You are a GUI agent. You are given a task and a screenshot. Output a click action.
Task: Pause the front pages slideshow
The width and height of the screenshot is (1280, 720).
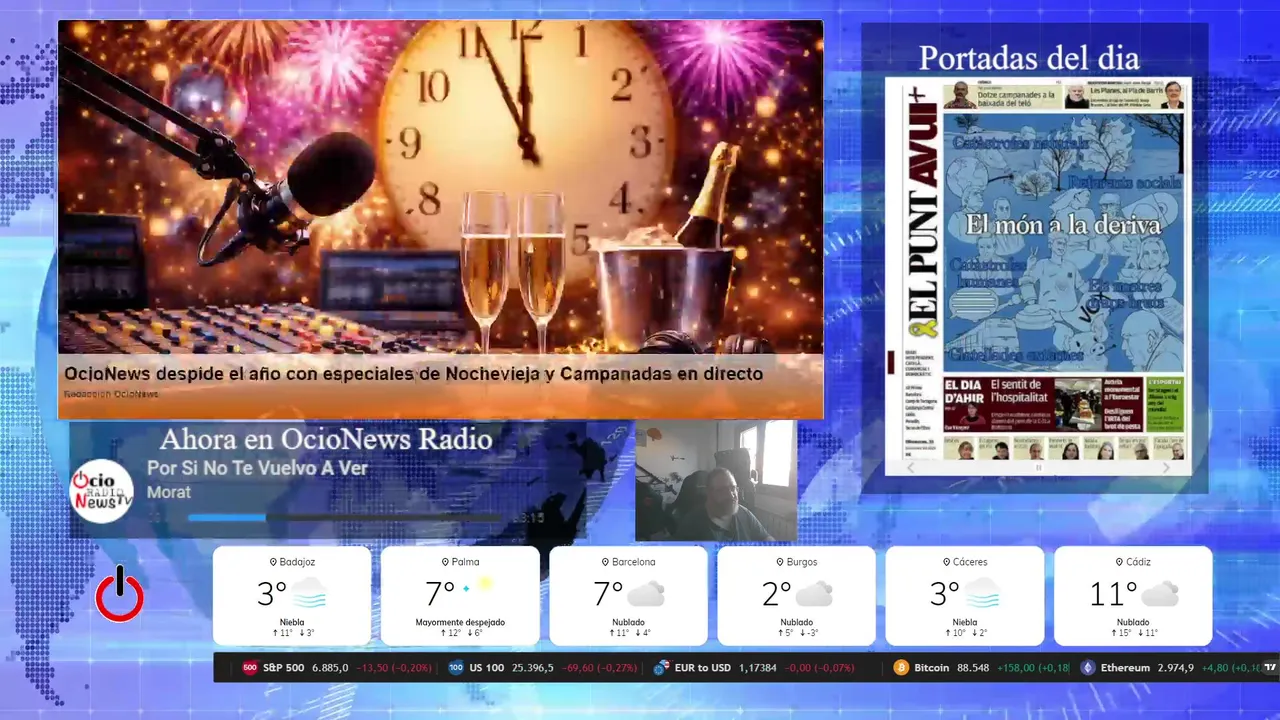[x=1038, y=467]
